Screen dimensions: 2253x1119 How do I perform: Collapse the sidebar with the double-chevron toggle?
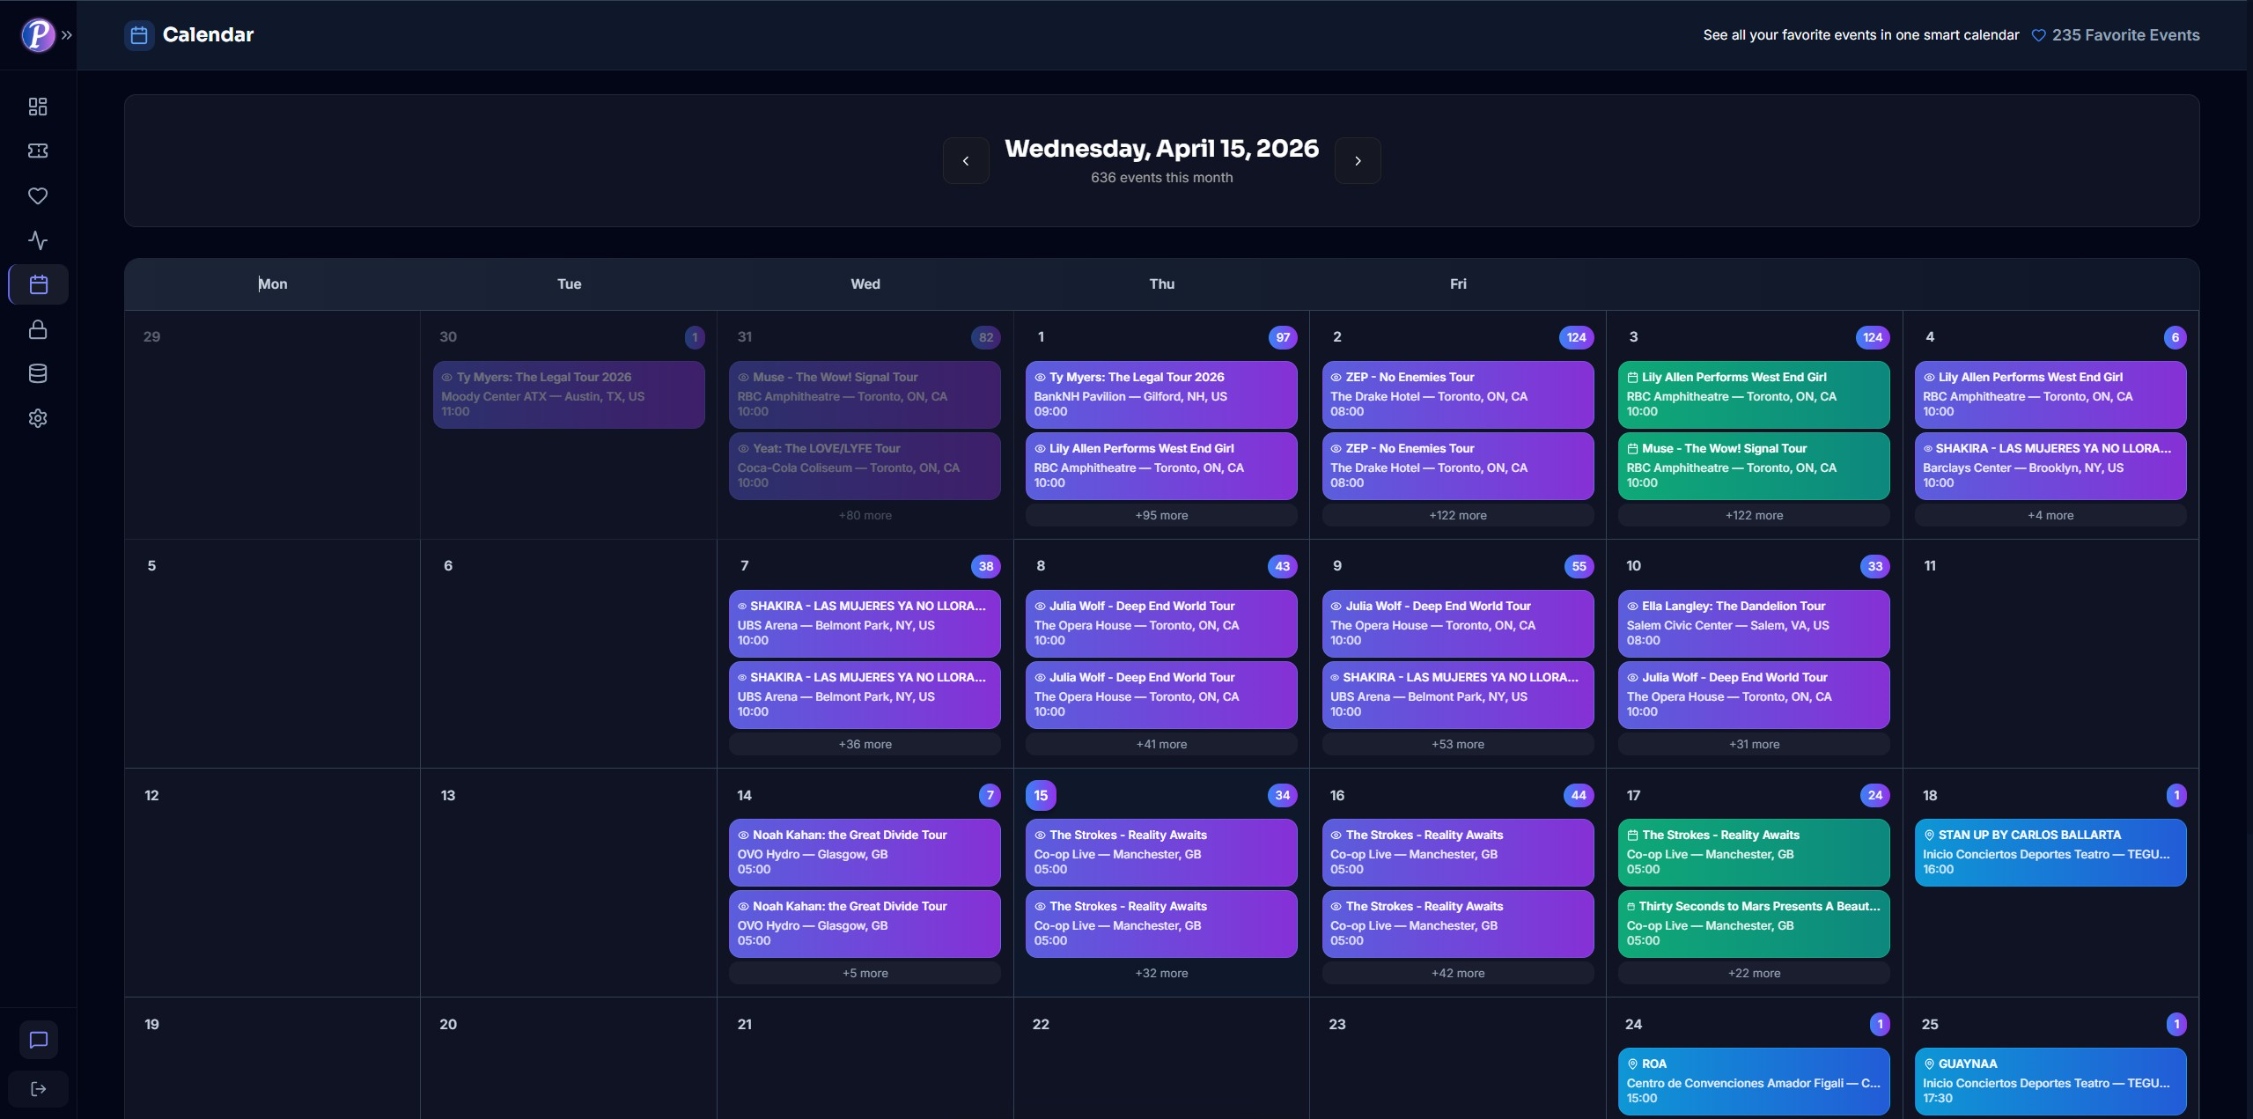[67, 33]
